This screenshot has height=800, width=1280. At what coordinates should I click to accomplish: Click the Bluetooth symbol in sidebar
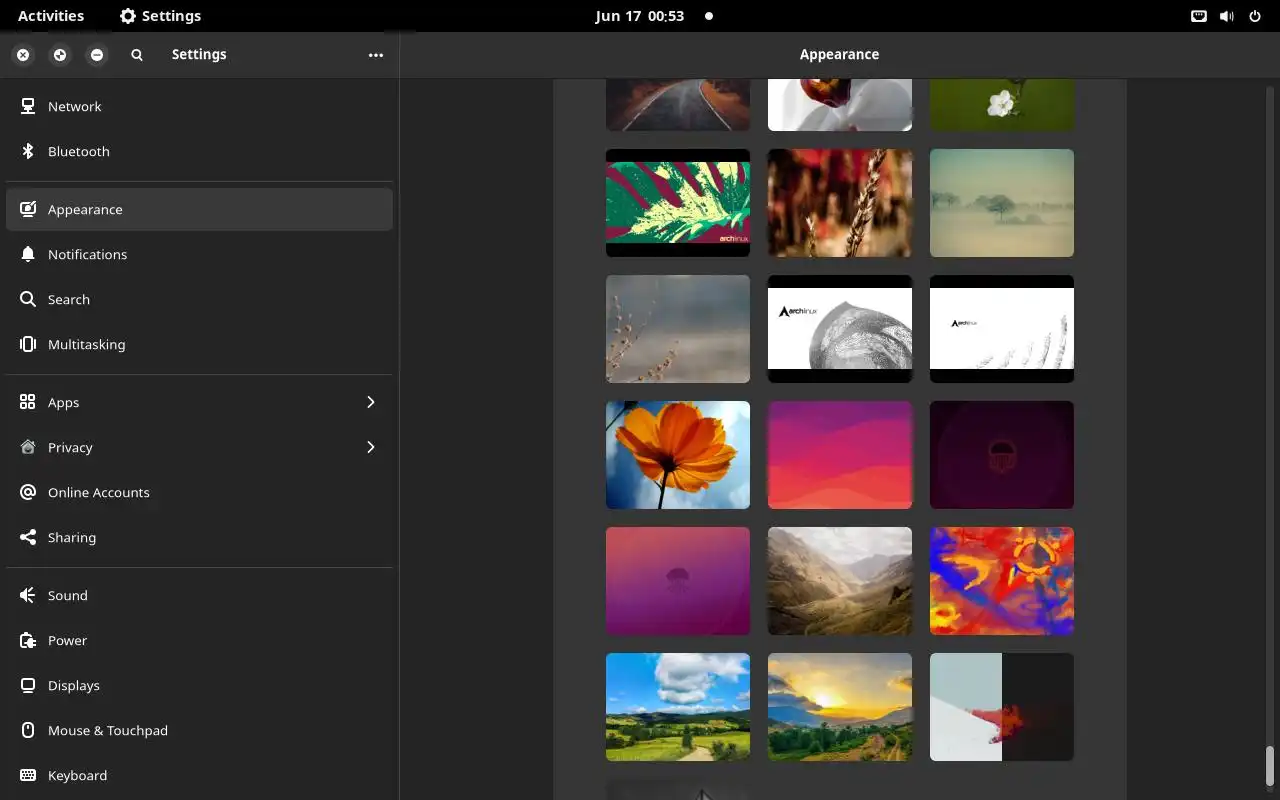tap(28, 151)
